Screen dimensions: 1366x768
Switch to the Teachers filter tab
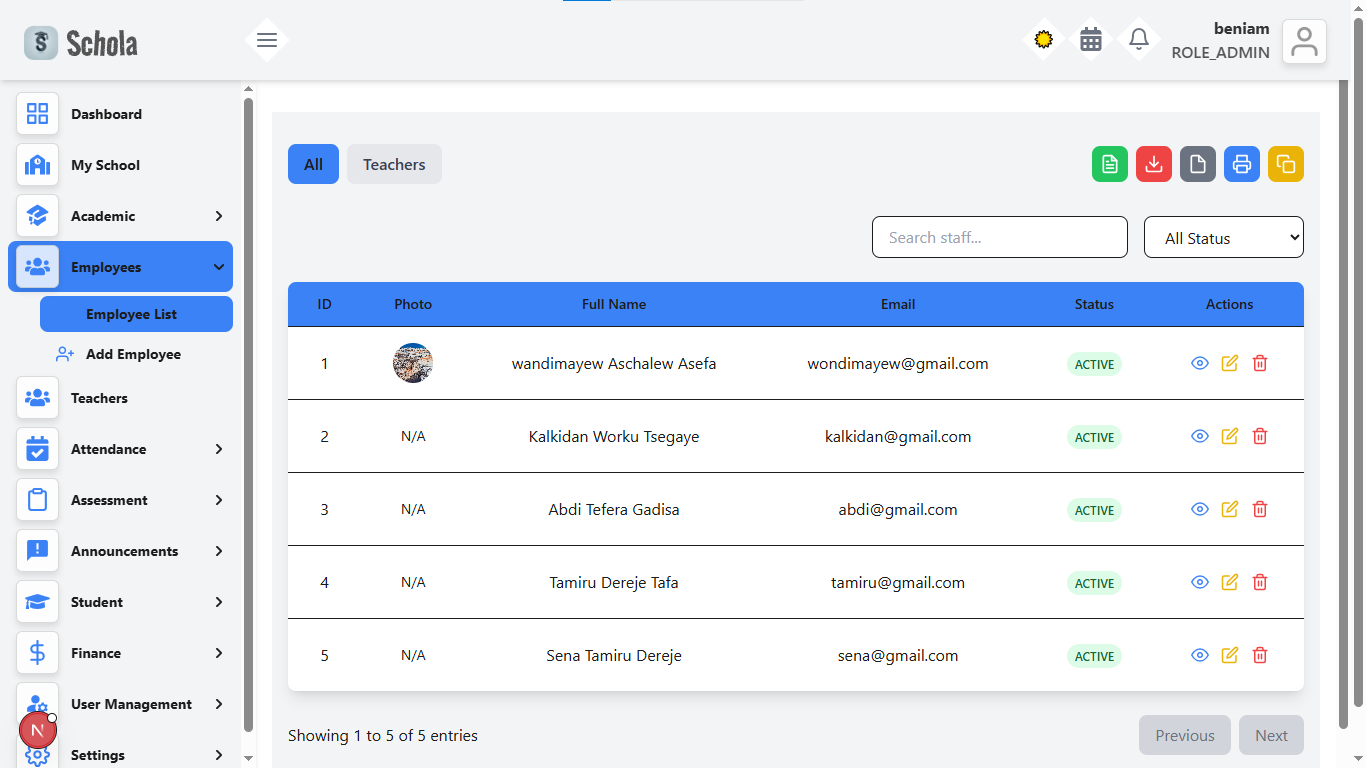(x=393, y=163)
